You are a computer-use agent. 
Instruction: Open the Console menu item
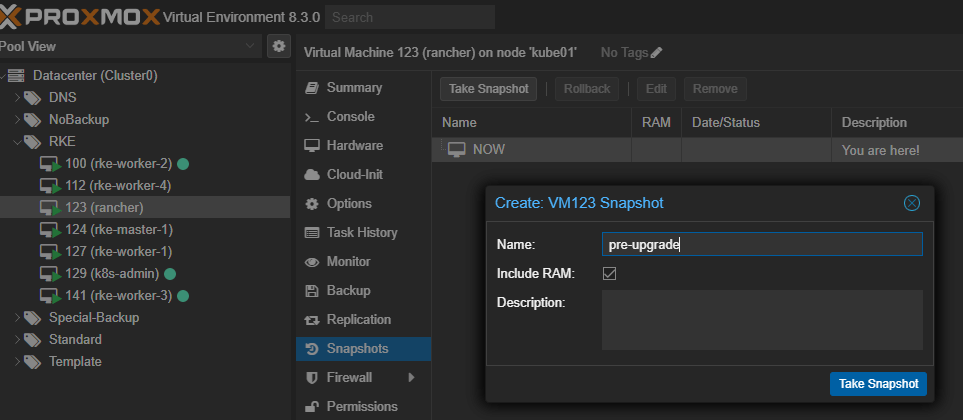[x=350, y=117]
